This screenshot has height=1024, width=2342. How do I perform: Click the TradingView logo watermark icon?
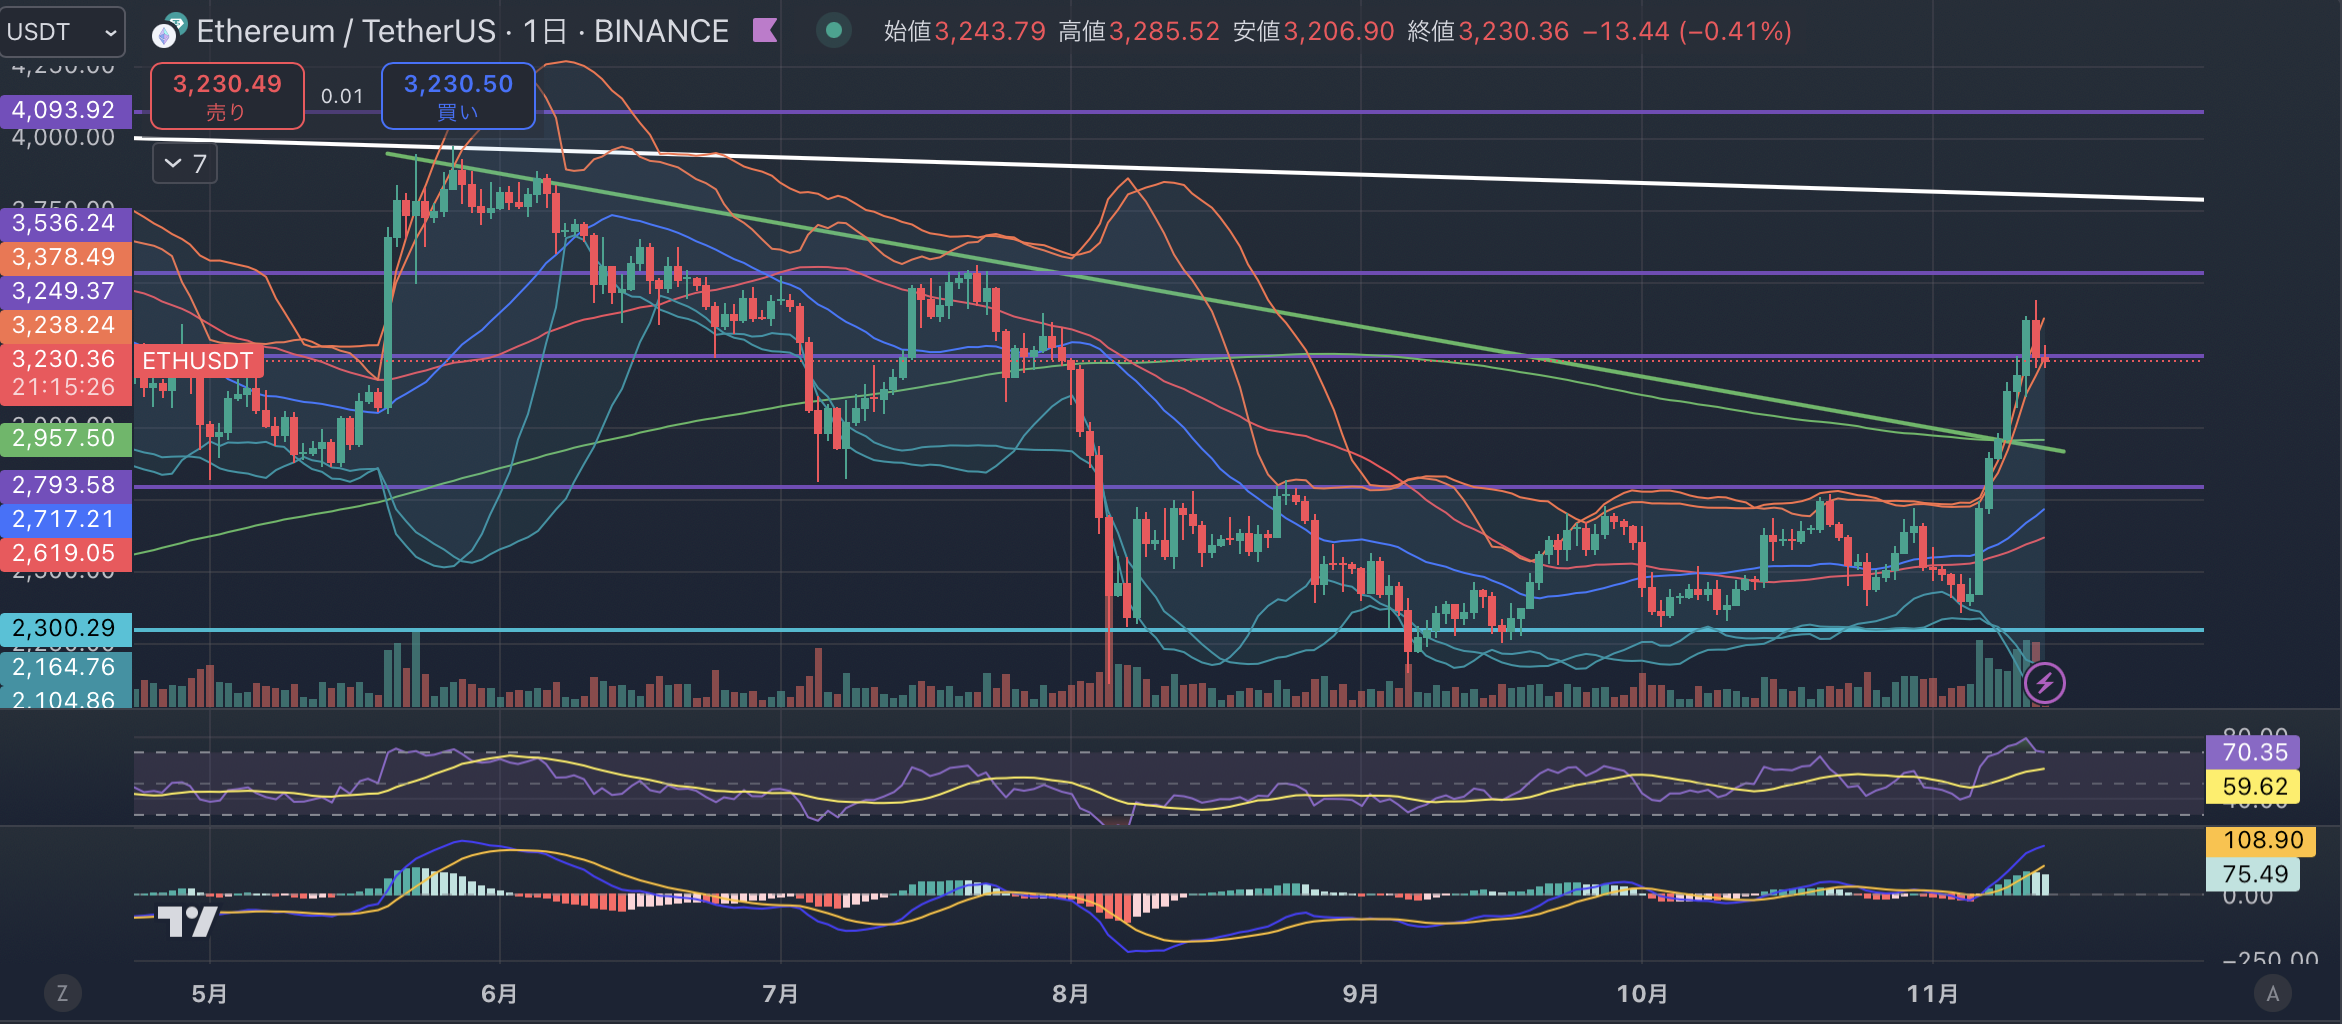point(188,921)
